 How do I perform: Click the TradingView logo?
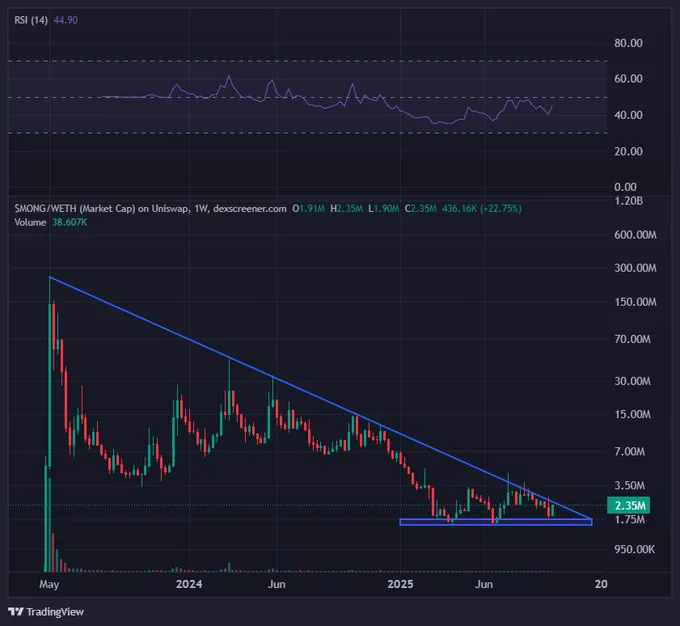tap(46, 612)
